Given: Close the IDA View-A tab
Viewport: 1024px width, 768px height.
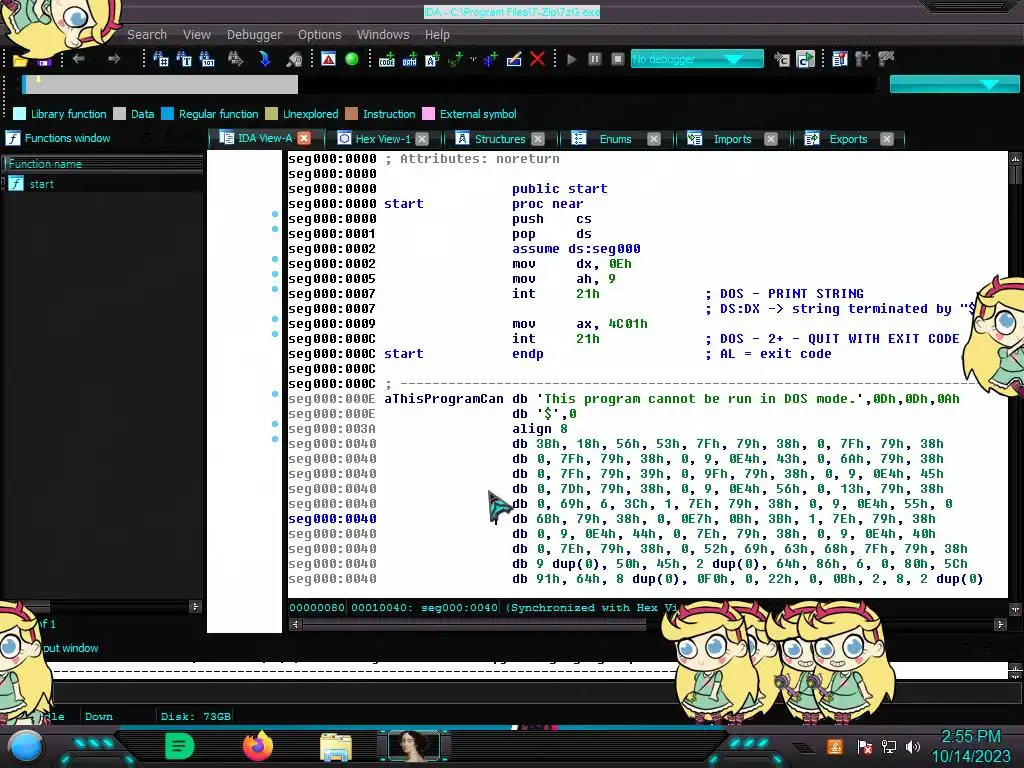Looking at the screenshot, I should coord(304,138).
